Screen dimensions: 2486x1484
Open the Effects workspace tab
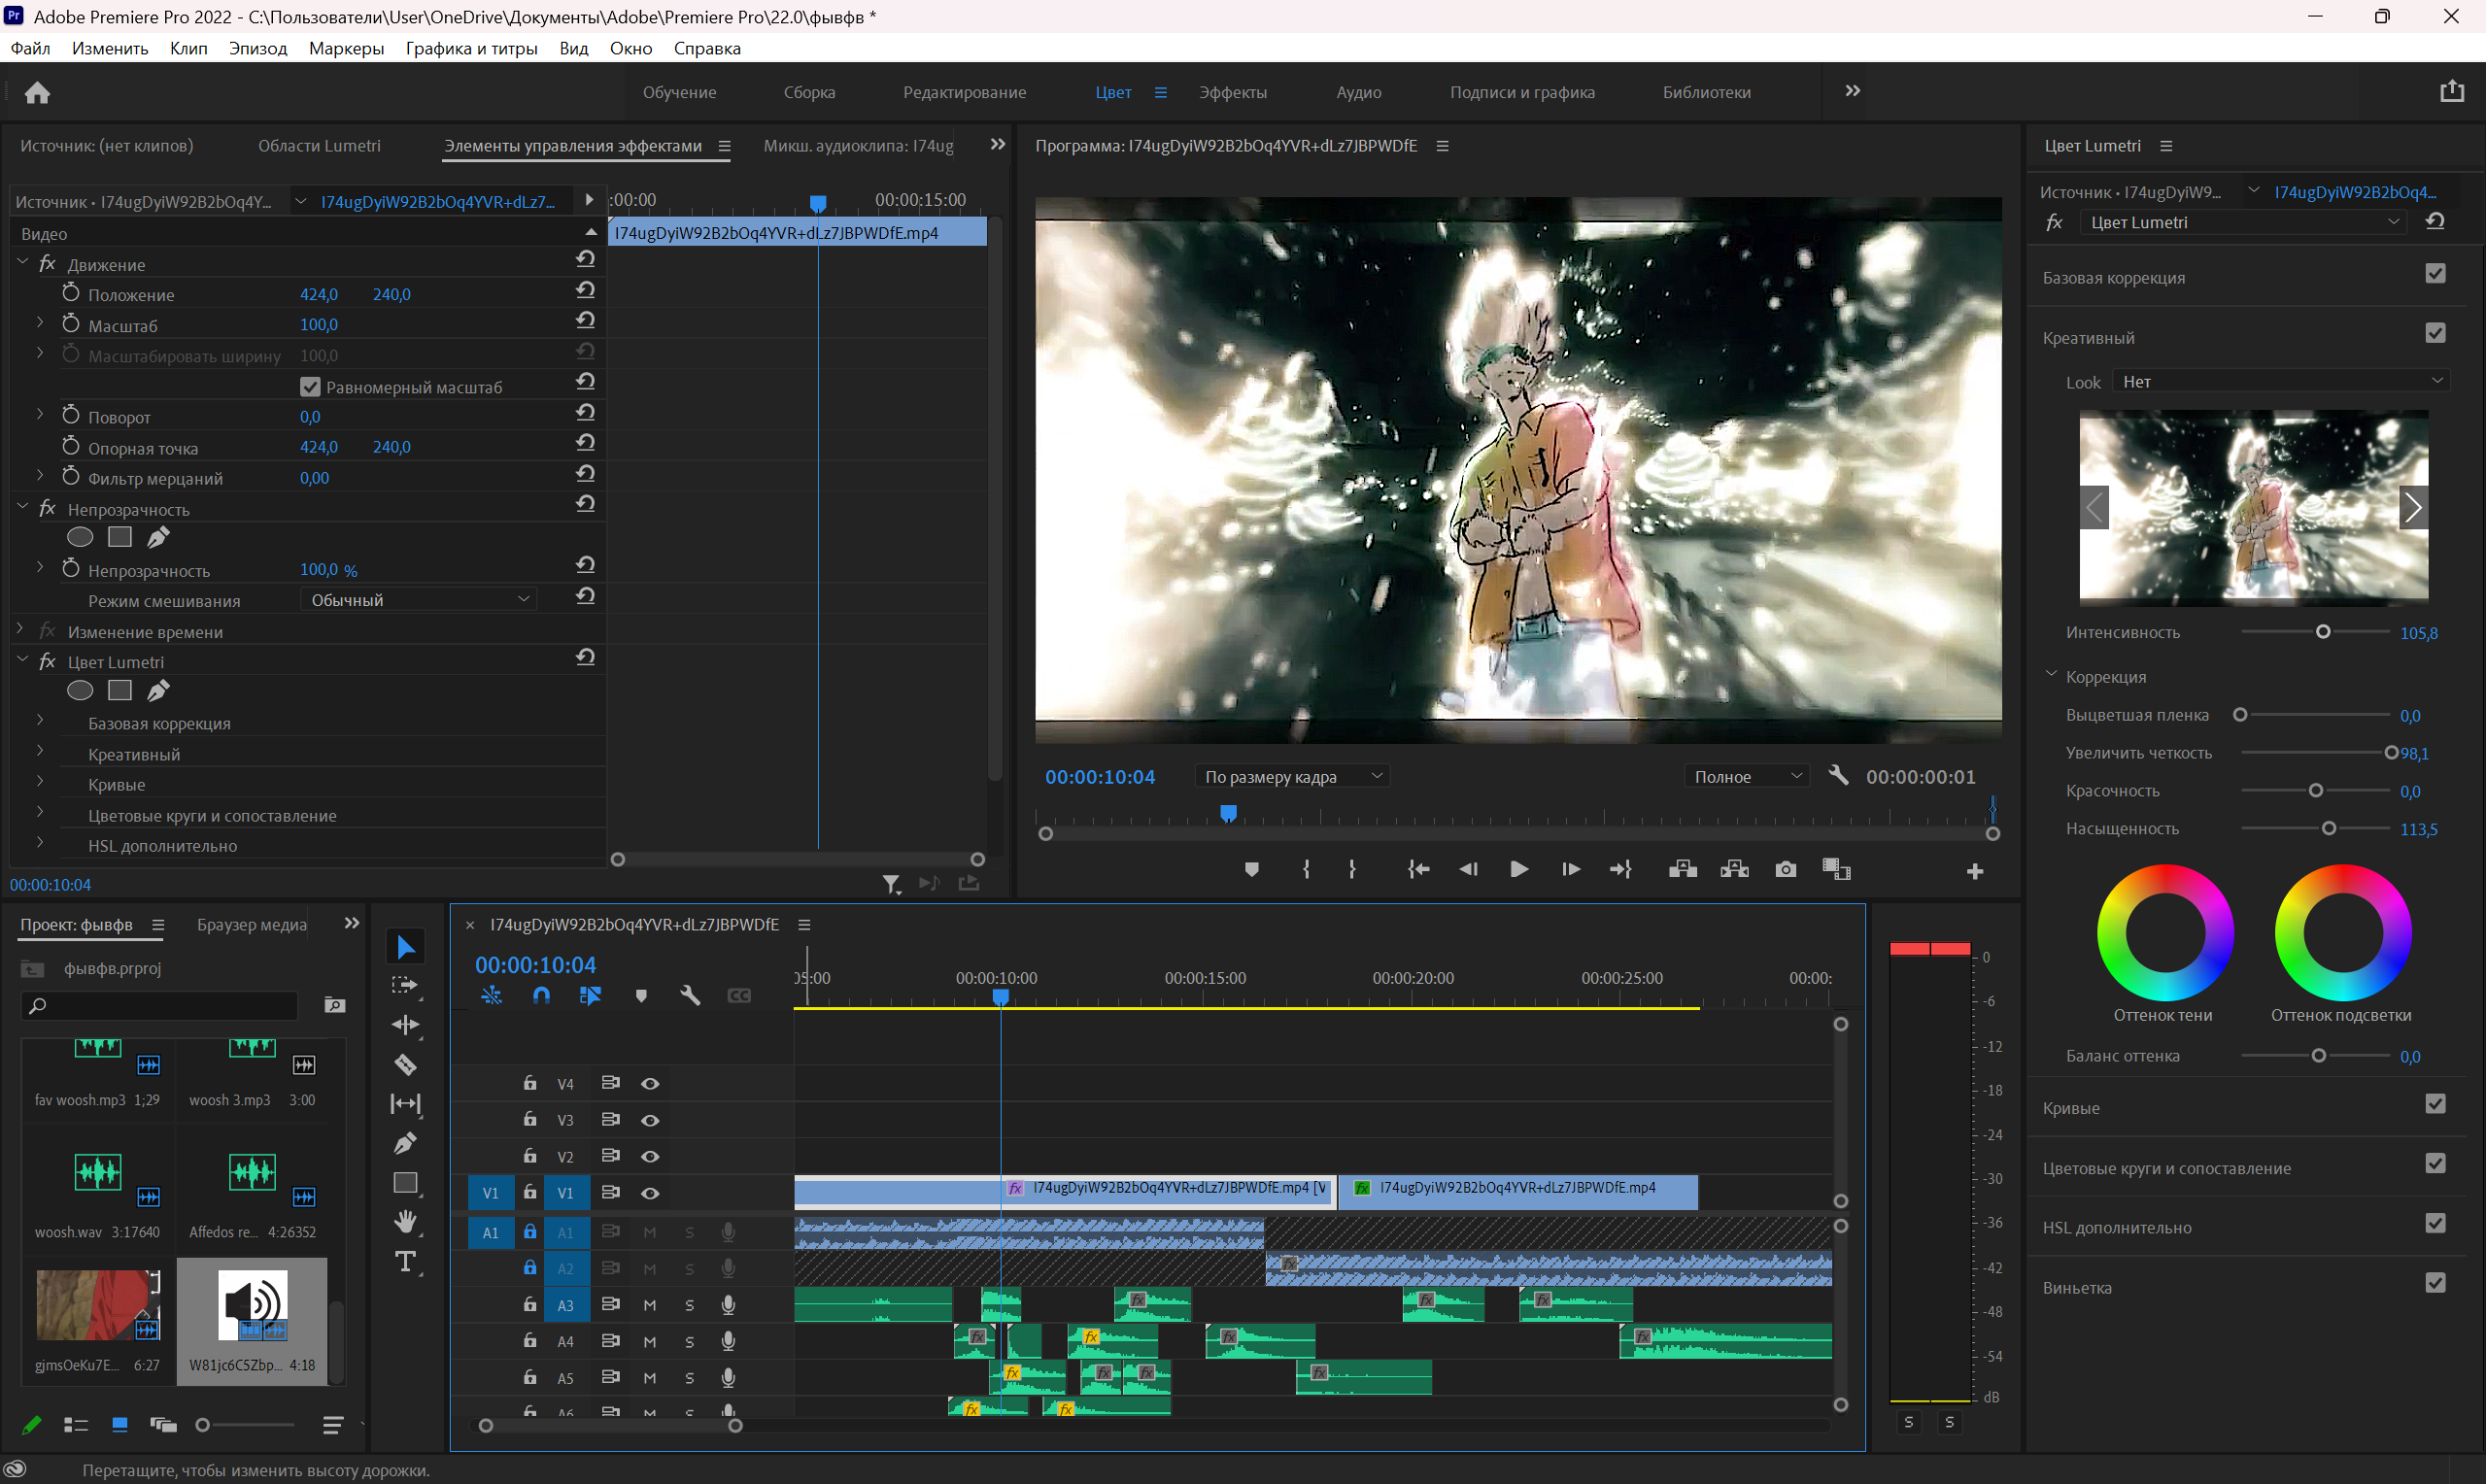pos(1232,92)
